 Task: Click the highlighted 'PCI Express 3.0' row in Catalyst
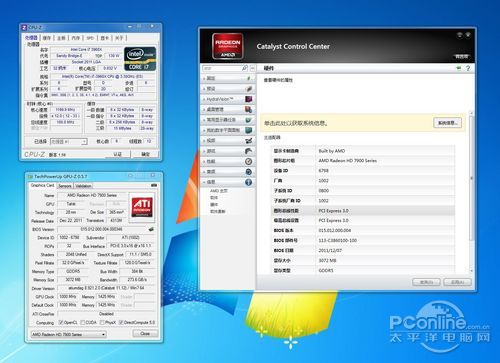363,211
